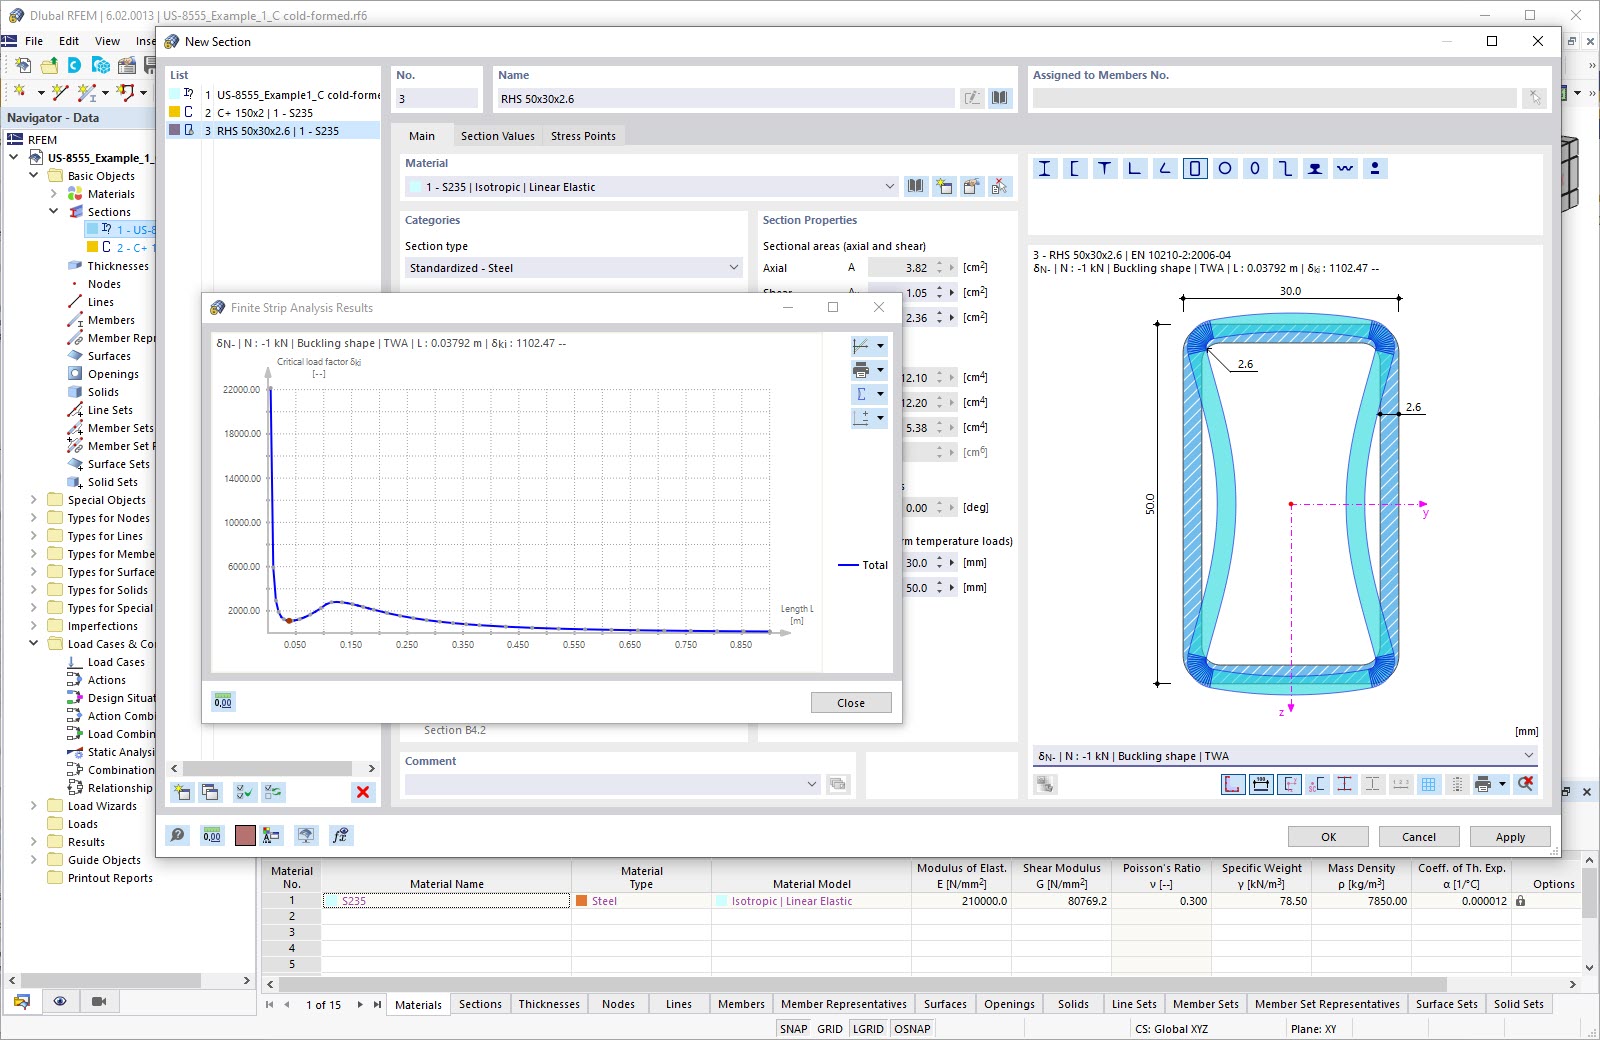This screenshot has width=1600, height=1040.
Task: Close the Finite Strip Analysis Results dialog
Action: [850, 703]
